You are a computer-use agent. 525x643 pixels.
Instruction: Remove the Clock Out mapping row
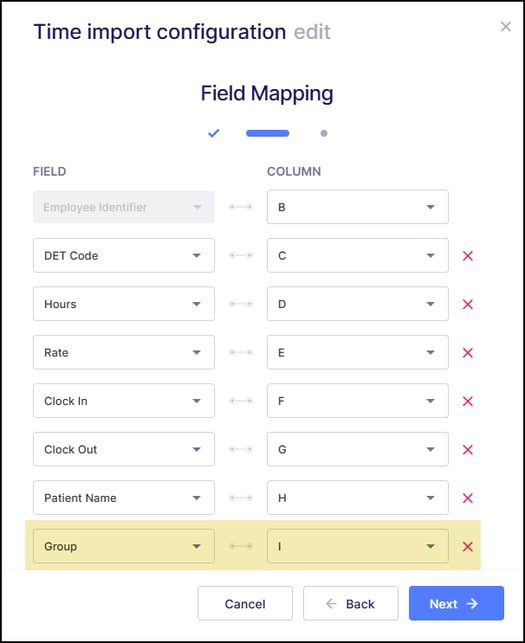[x=468, y=449]
